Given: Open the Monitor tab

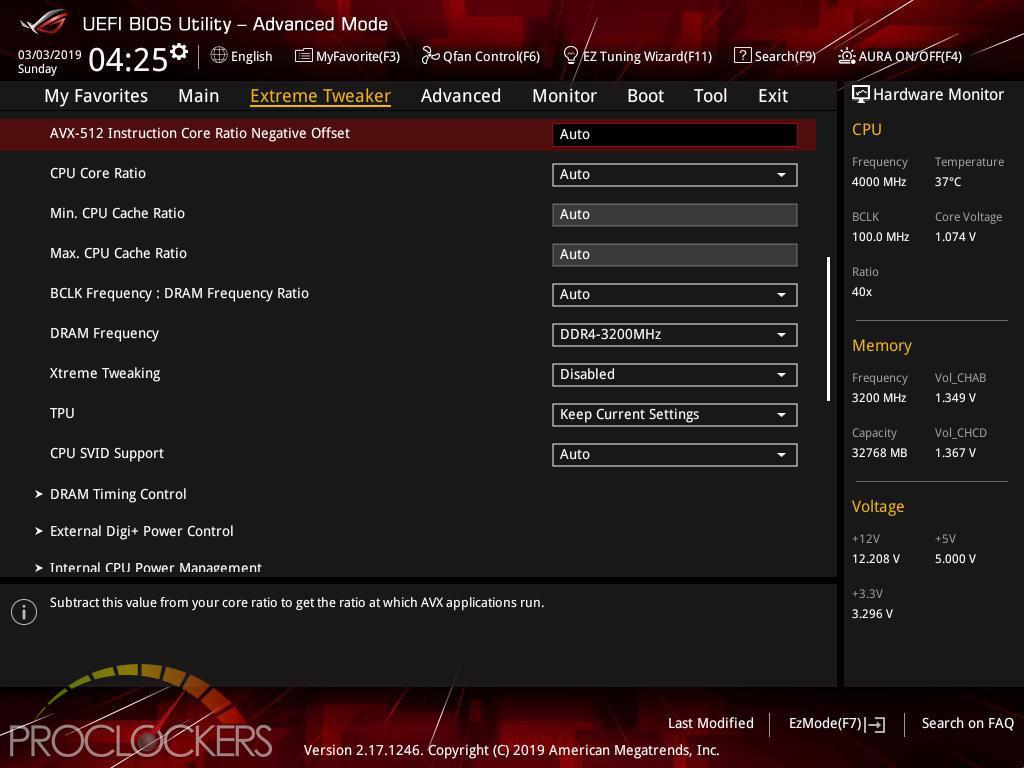Looking at the screenshot, I should click(x=564, y=96).
